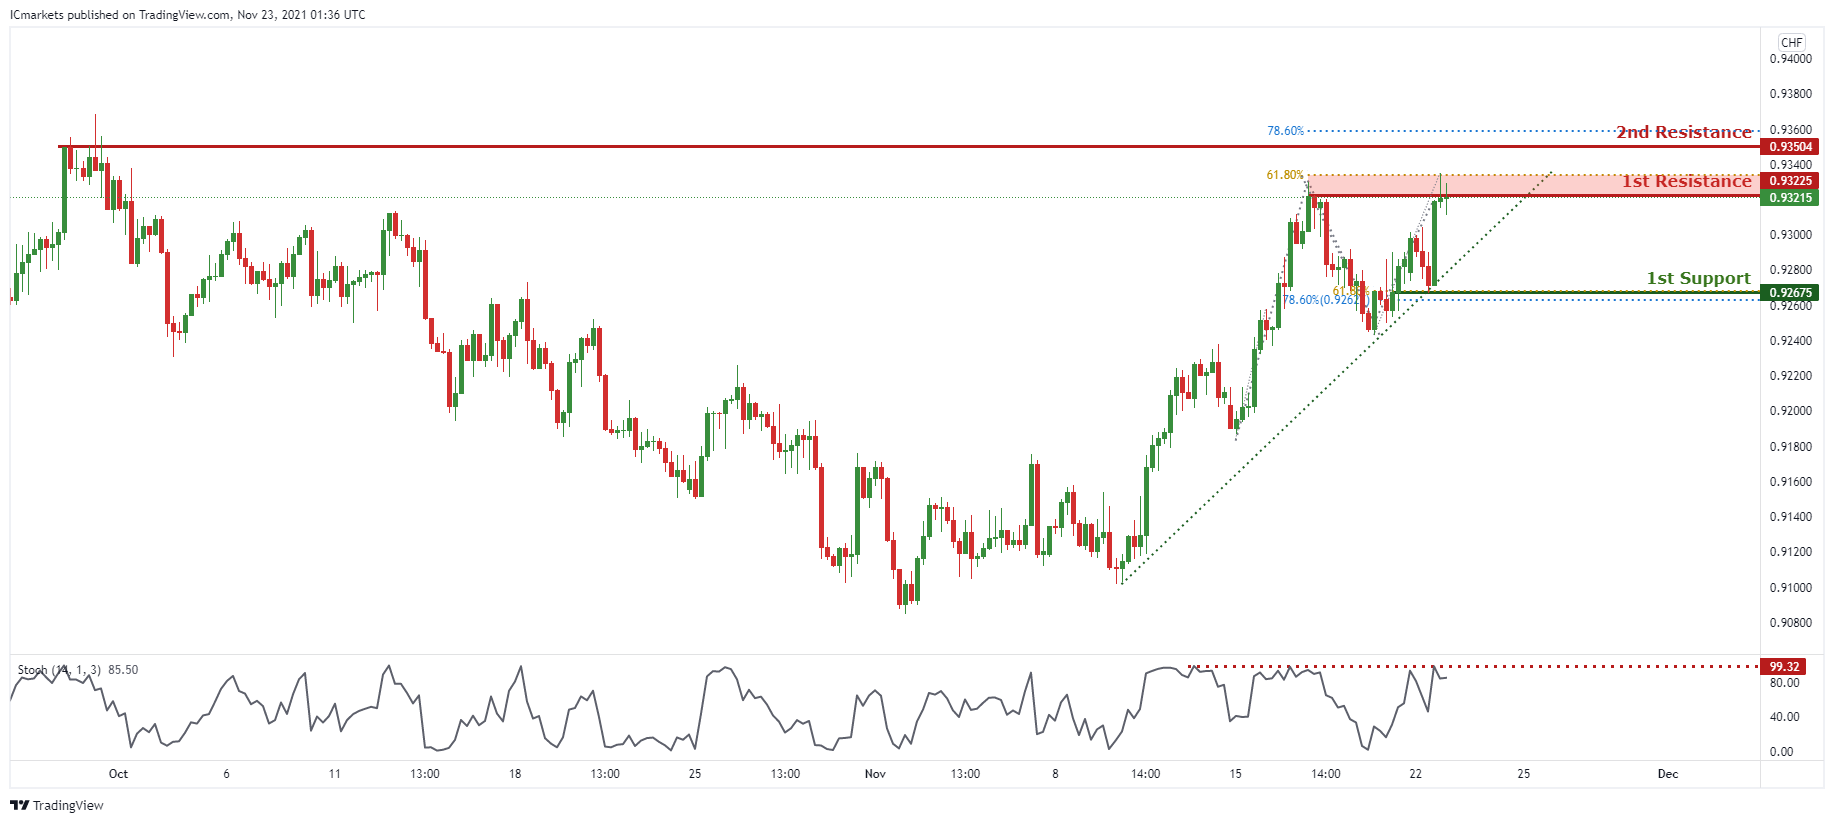Click the 'Dec' time axis label
Screen dimensions: 1834x823
pos(1668,774)
